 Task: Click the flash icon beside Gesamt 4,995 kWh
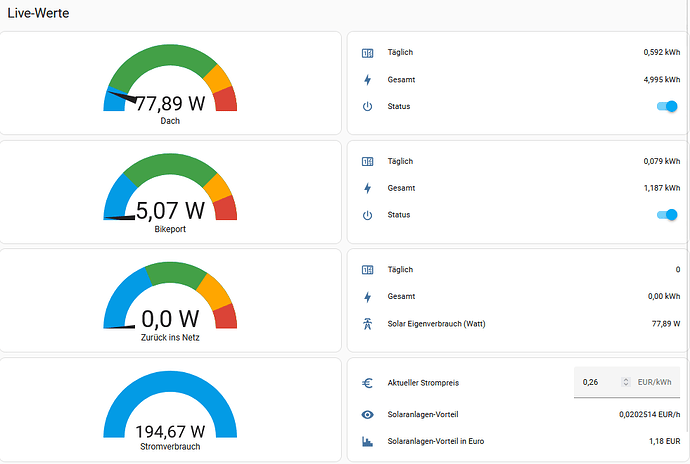[367, 79]
